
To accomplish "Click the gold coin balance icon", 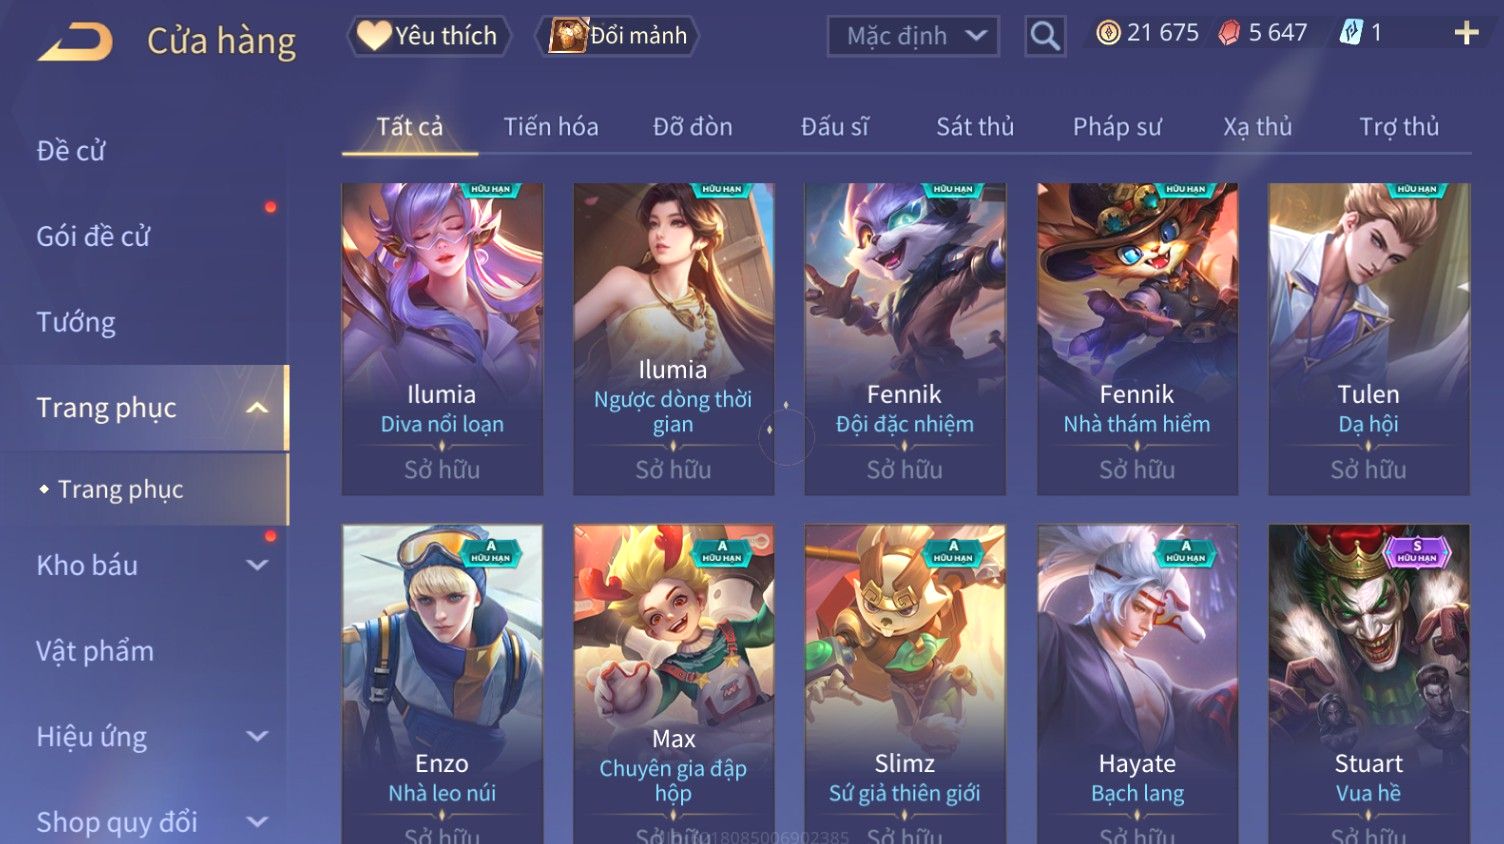I will click(x=1107, y=33).
